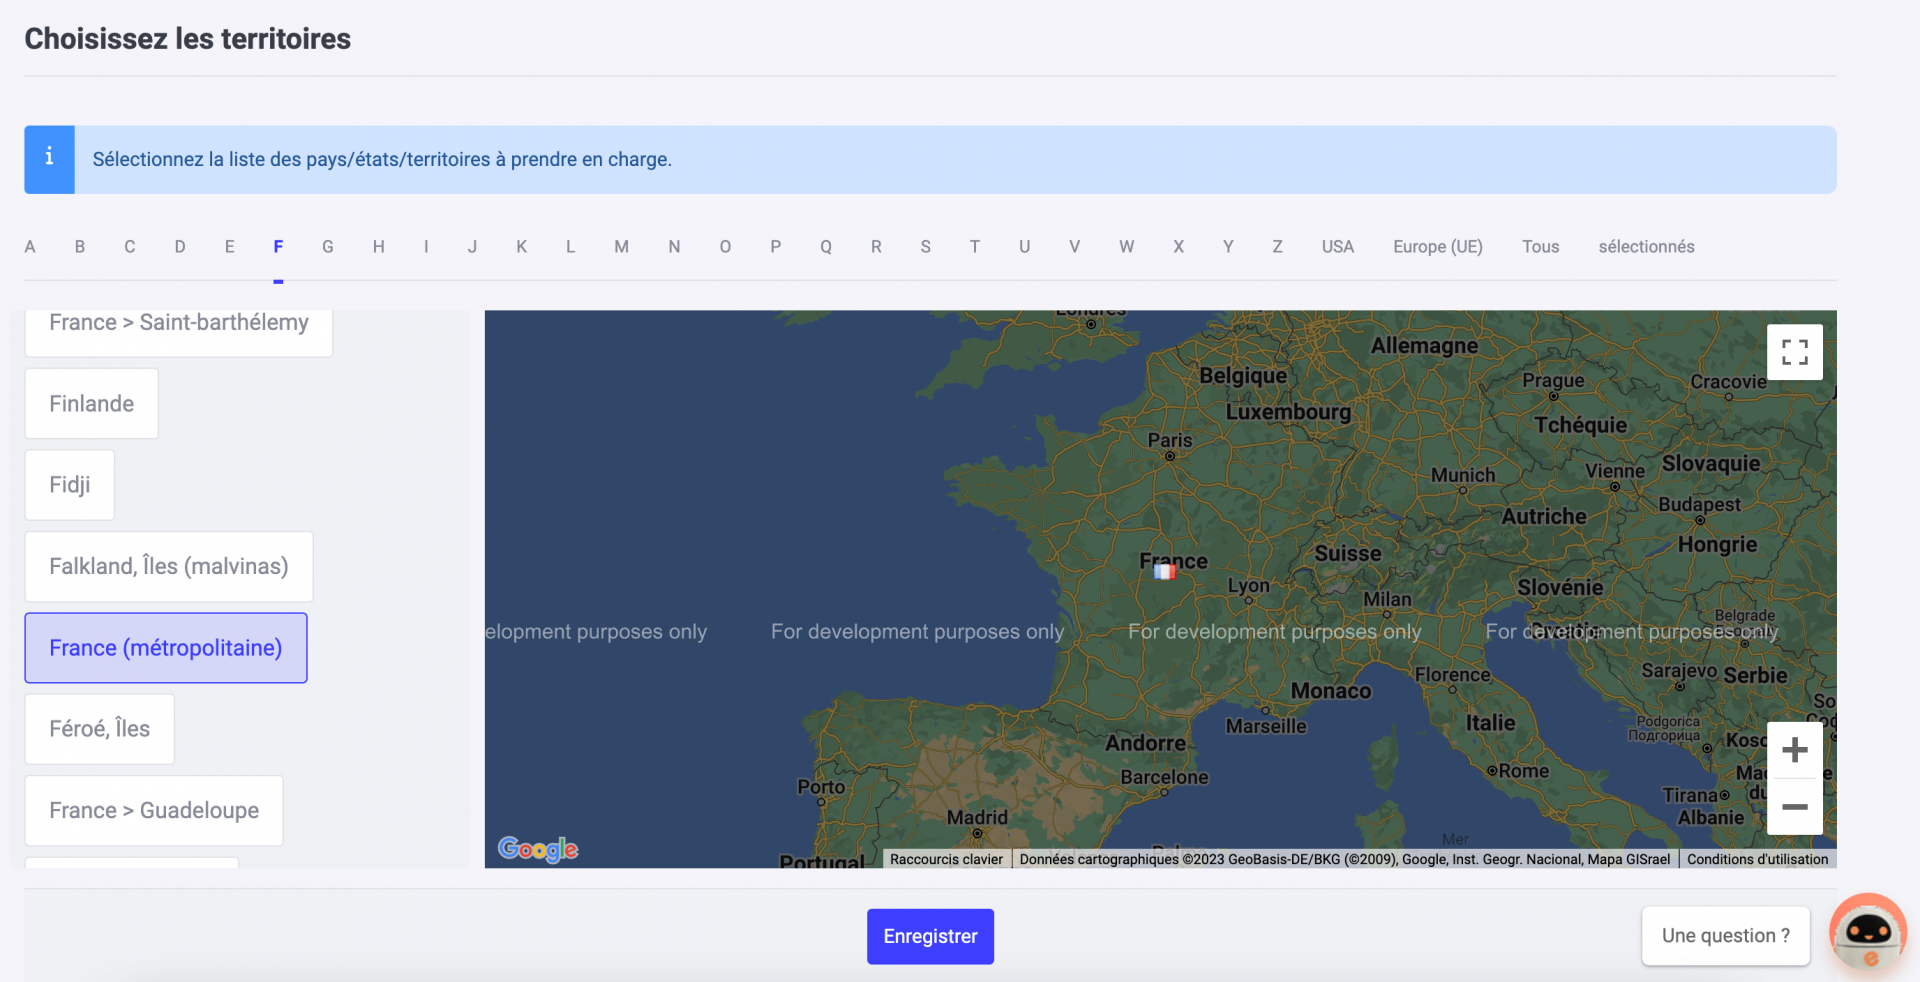Select the Fidji territory

69,484
